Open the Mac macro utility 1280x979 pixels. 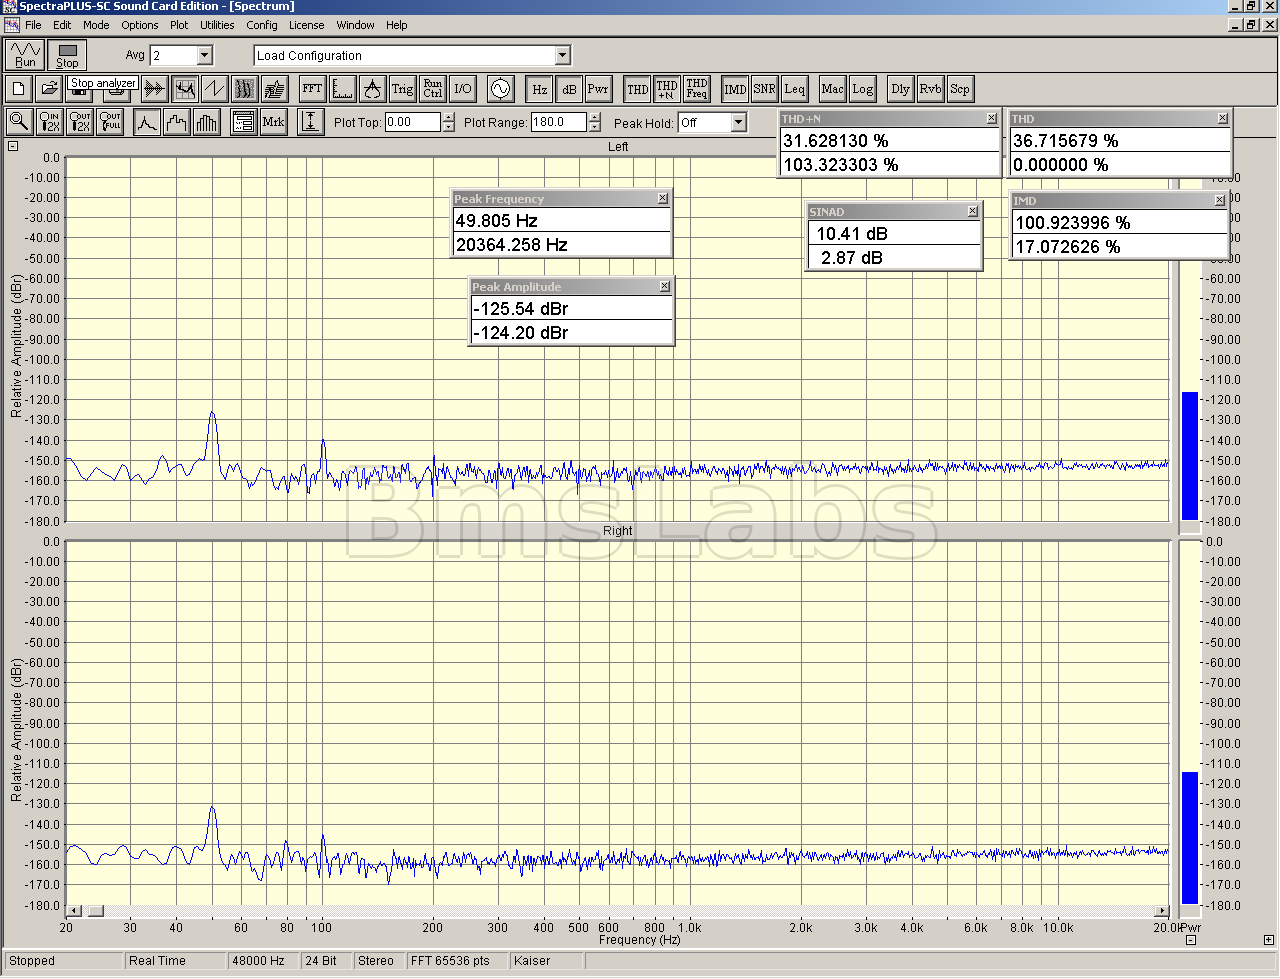pos(832,89)
